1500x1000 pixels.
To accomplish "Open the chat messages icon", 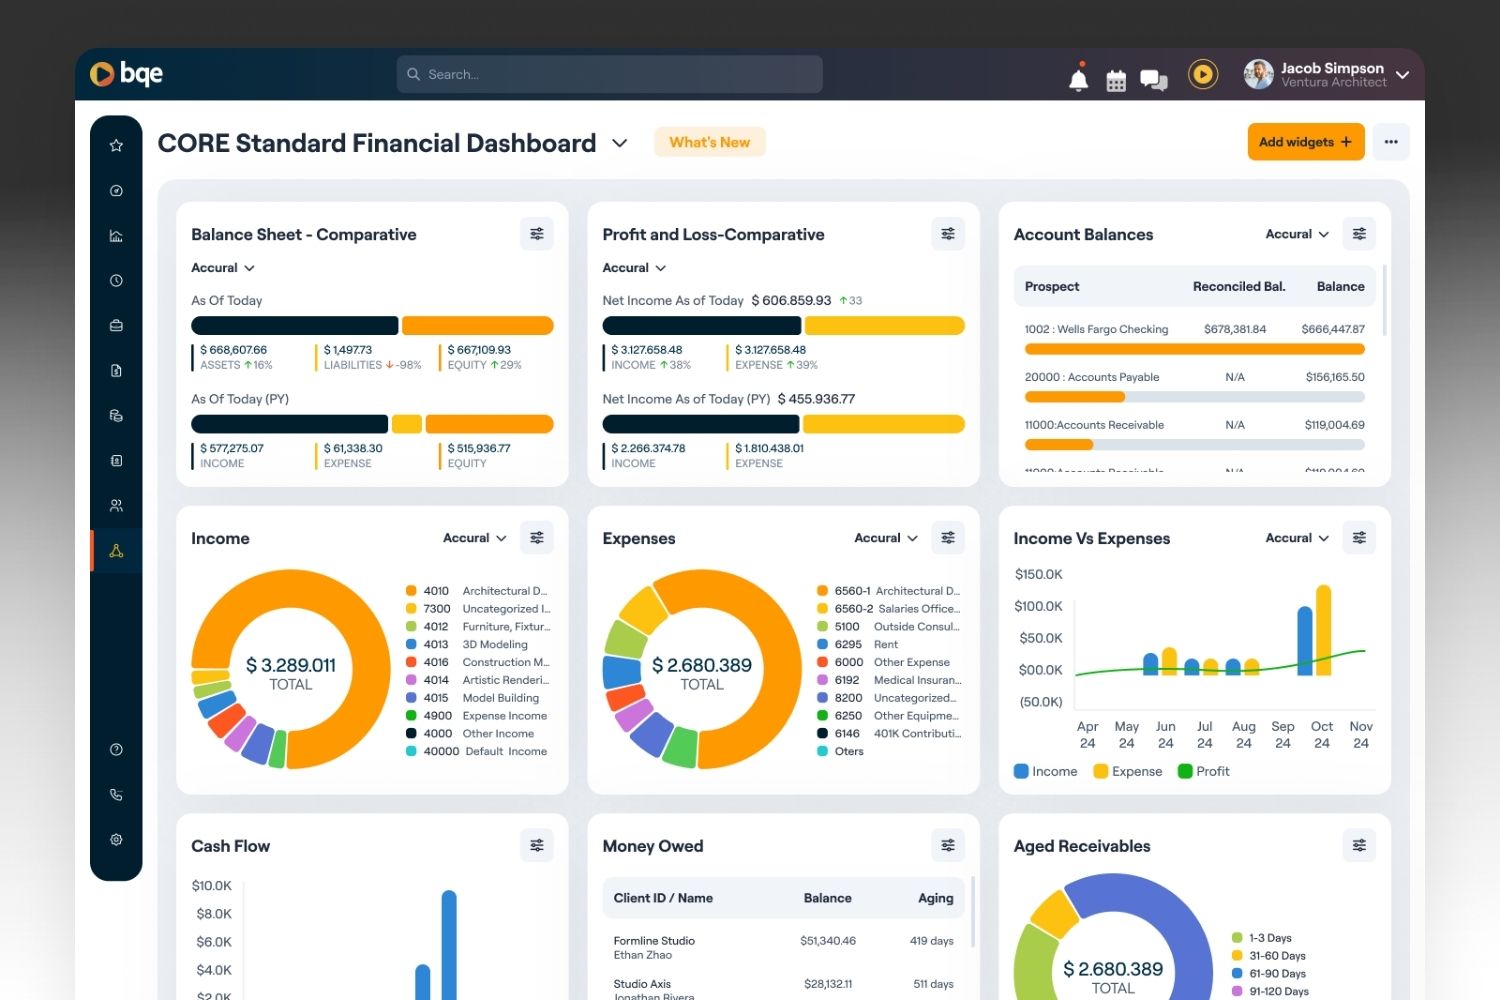I will tap(1154, 80).
